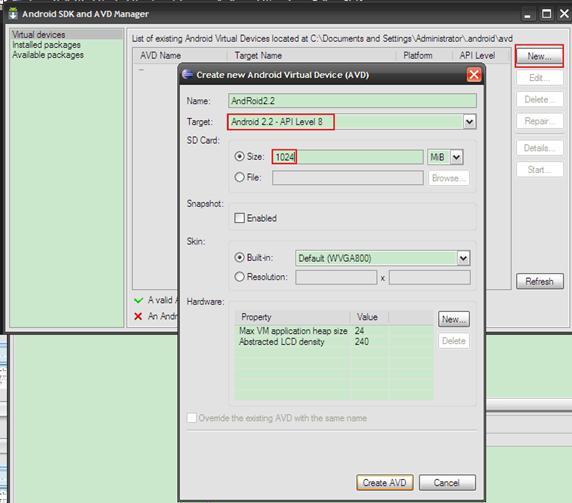Click the red X invalid AVD icon
This screenshot has height=503, width=572.
tap(138, 316)
